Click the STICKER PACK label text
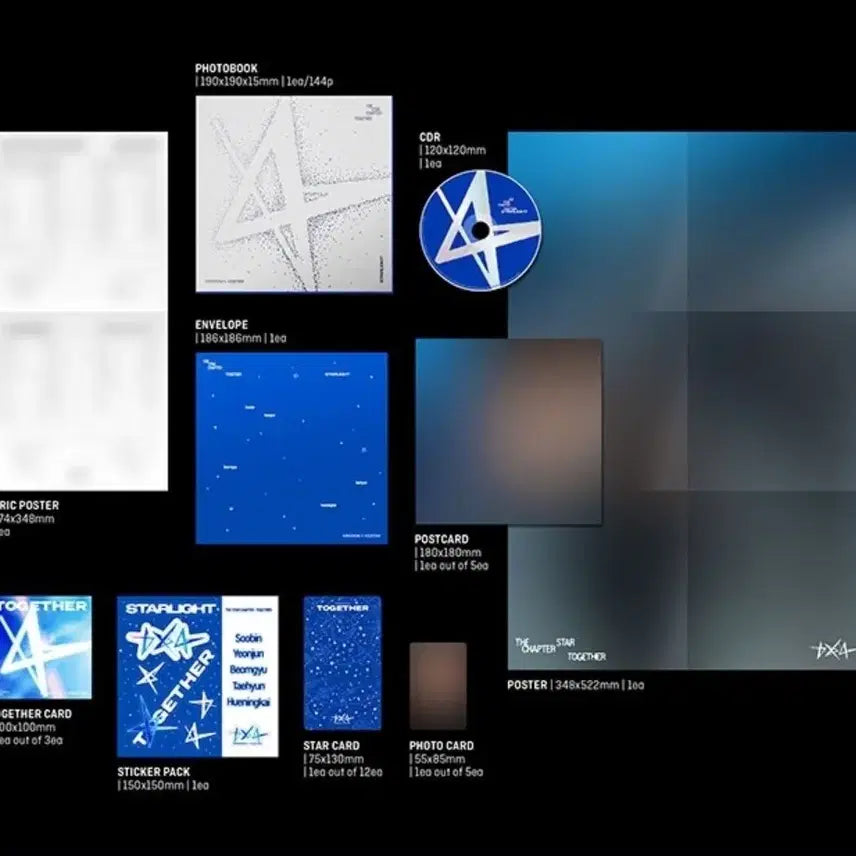This screenshot has height=856, width=856. 153,772
